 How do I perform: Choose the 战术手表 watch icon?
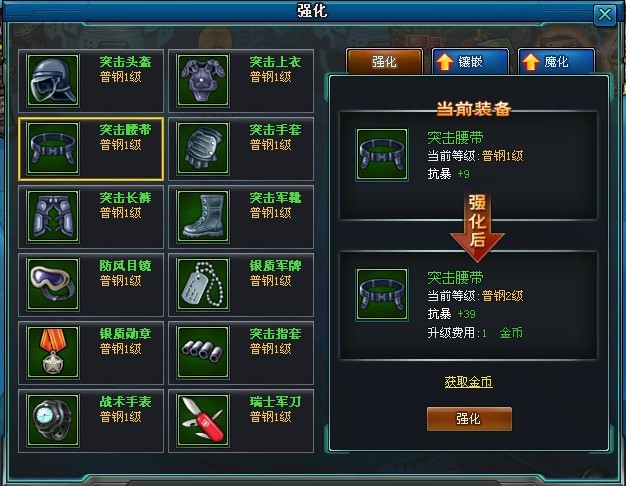click(x=53, y=420)
